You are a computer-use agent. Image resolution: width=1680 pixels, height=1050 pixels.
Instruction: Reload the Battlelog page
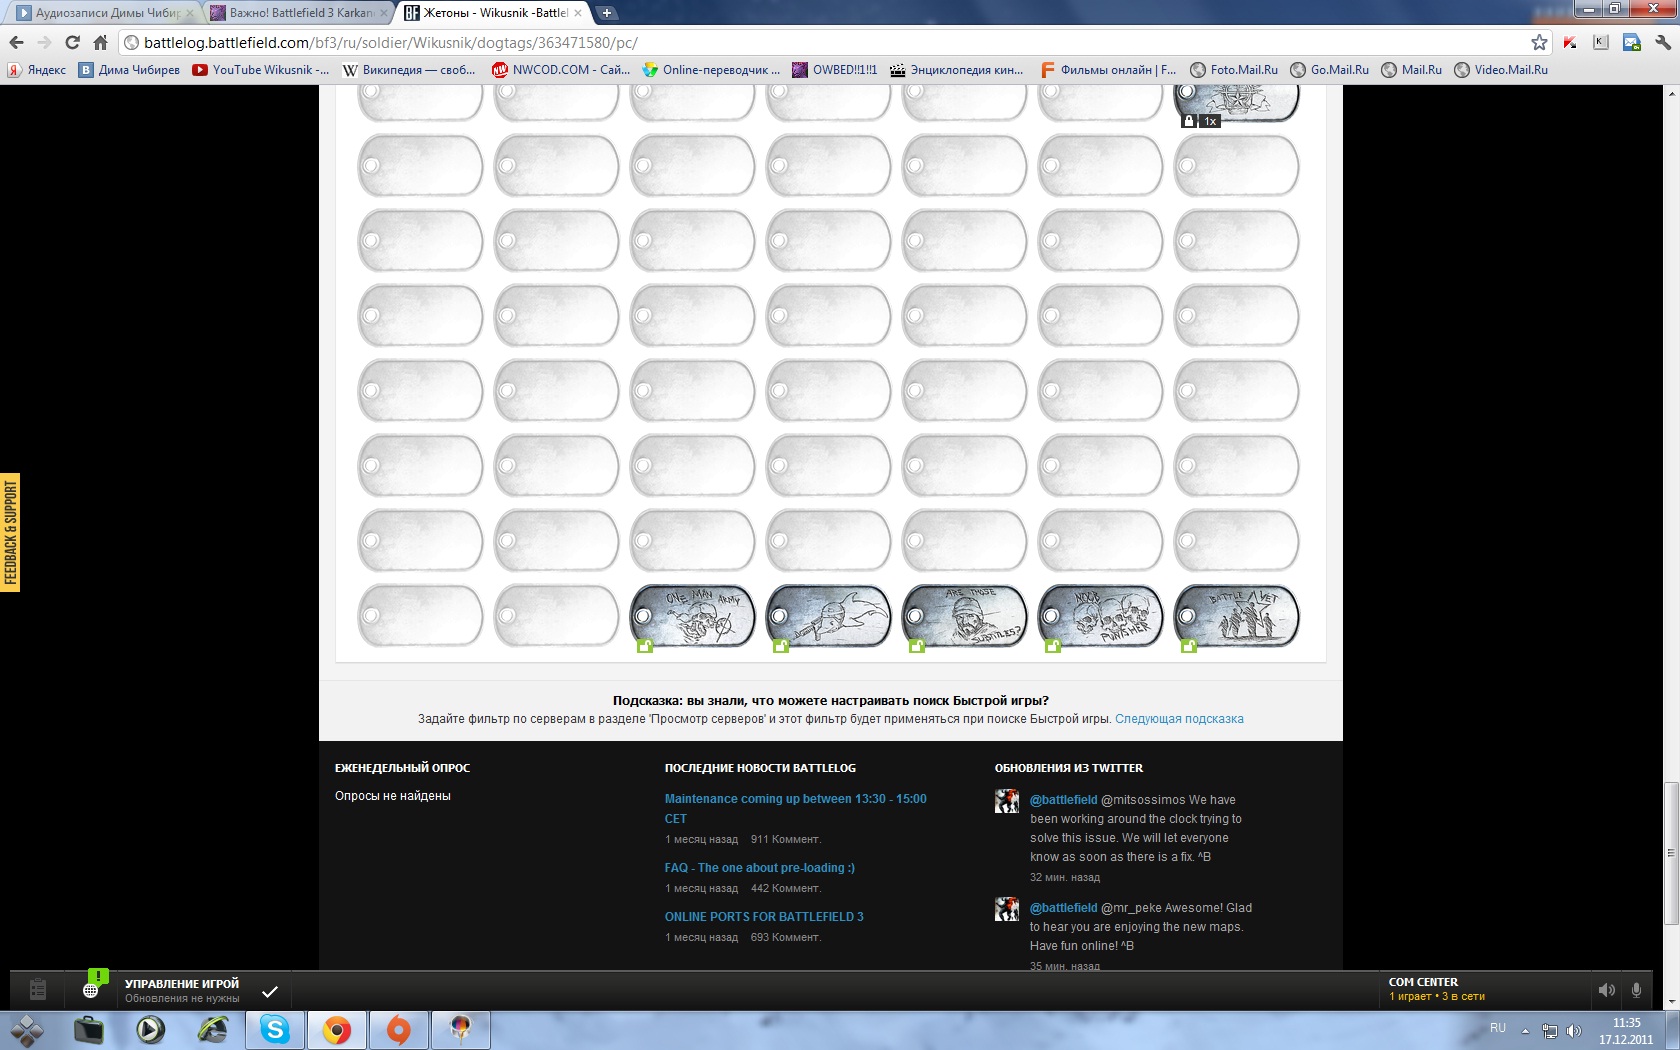coord(72,42)
